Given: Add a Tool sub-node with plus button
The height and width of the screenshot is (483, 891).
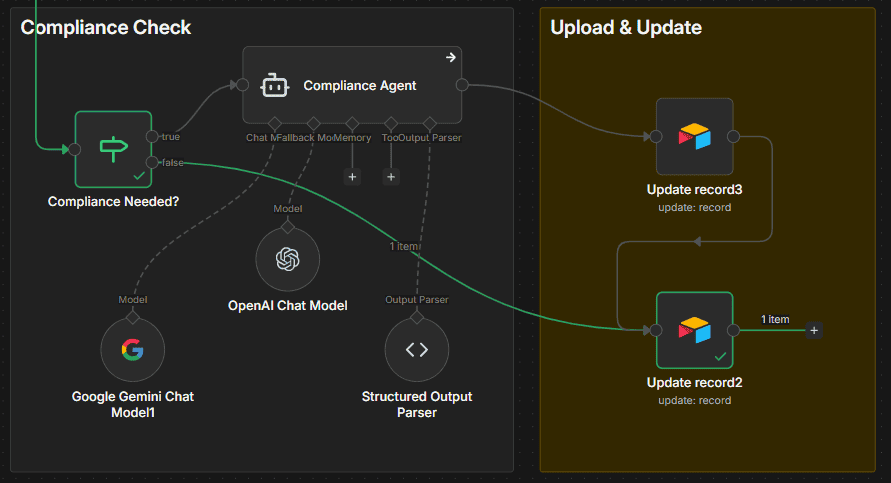Looking at the screenshot, I should (x=391, y=177).
